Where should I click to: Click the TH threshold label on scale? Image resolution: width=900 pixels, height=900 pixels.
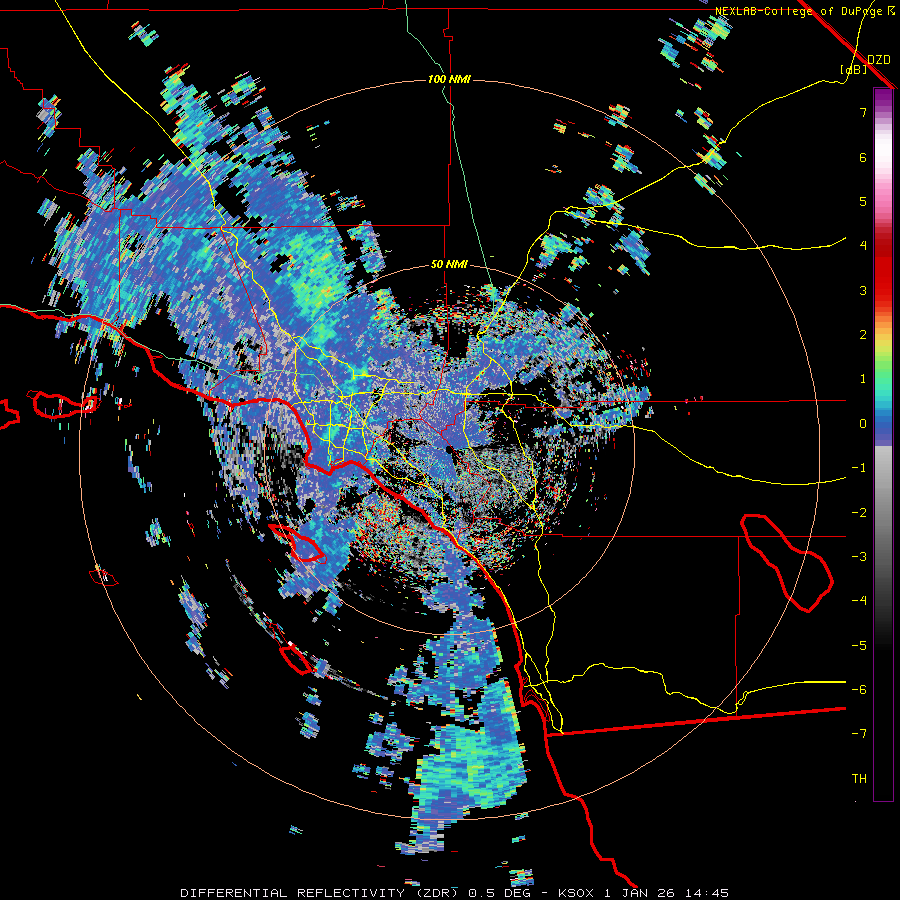click(x=859, y=779)
